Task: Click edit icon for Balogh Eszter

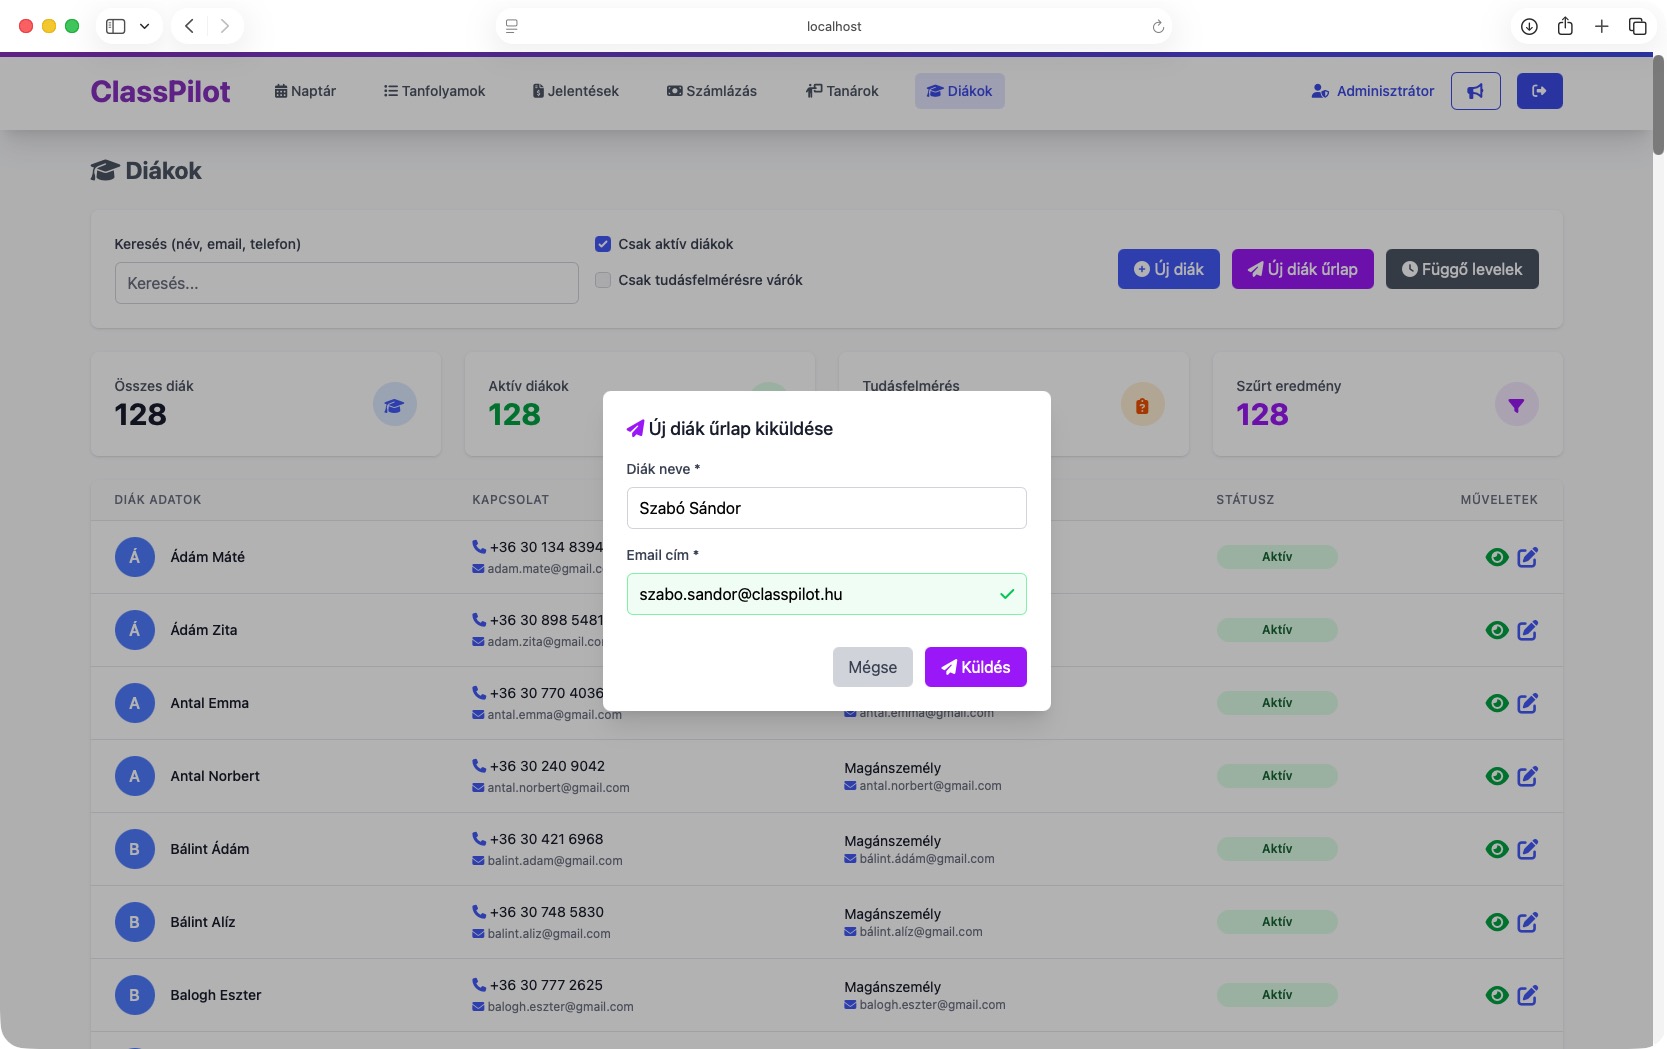Action: point(1527,995)
